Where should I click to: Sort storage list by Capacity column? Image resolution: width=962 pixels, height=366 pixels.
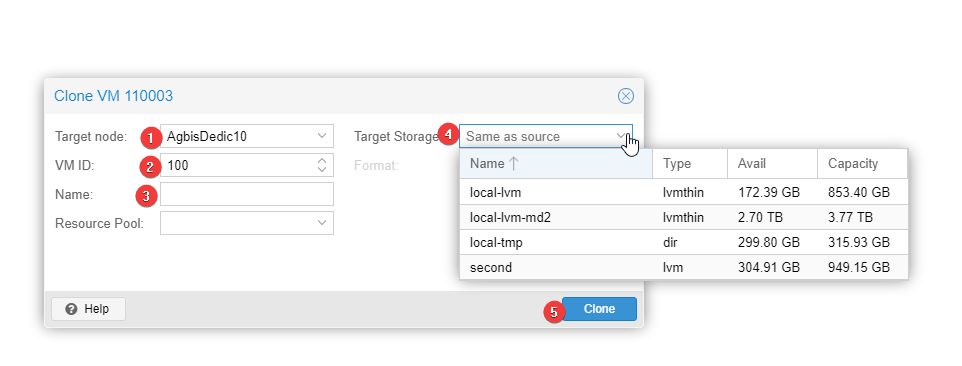[863, 164]
